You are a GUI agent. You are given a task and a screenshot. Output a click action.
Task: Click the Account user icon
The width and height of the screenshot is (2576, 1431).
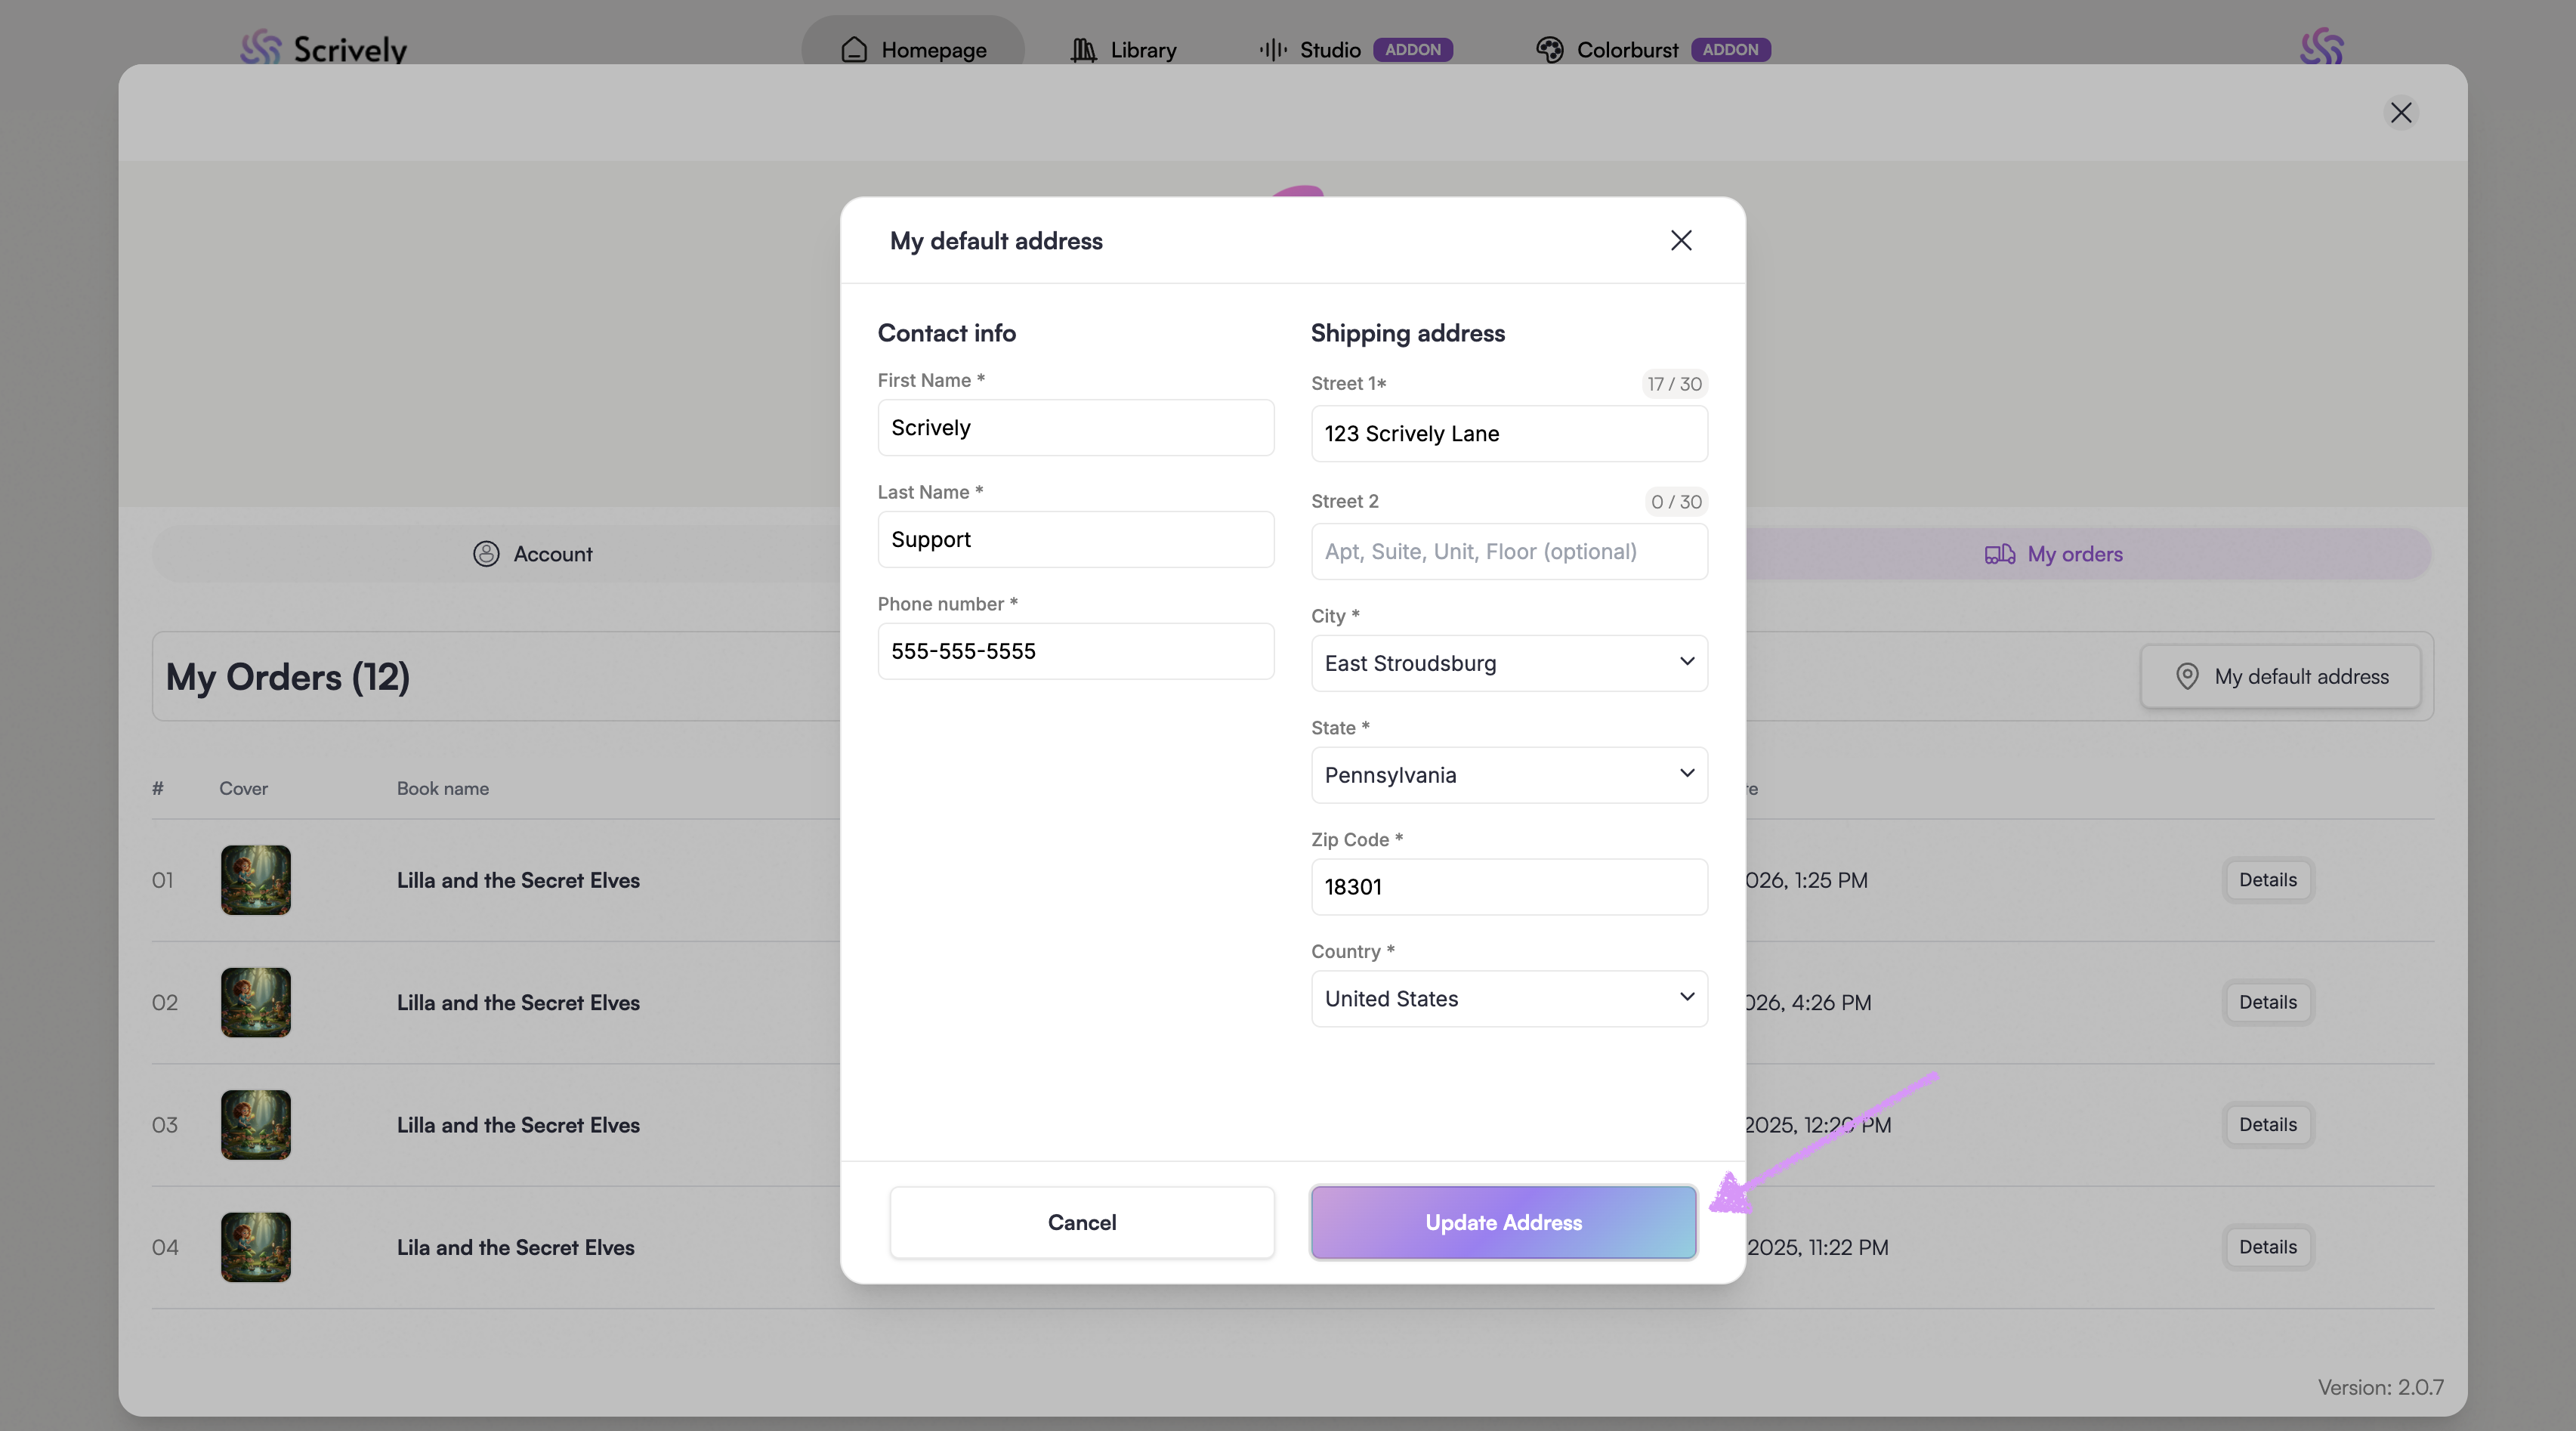[486, 554]
